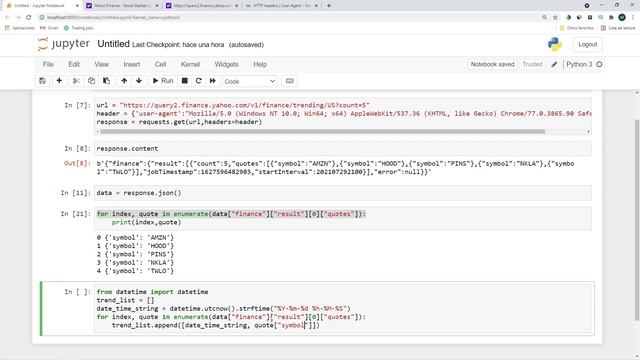Close the Untitled Jupyter Notebook tab
This screenshot has height=360, width=640.
[x=78, y=6]
